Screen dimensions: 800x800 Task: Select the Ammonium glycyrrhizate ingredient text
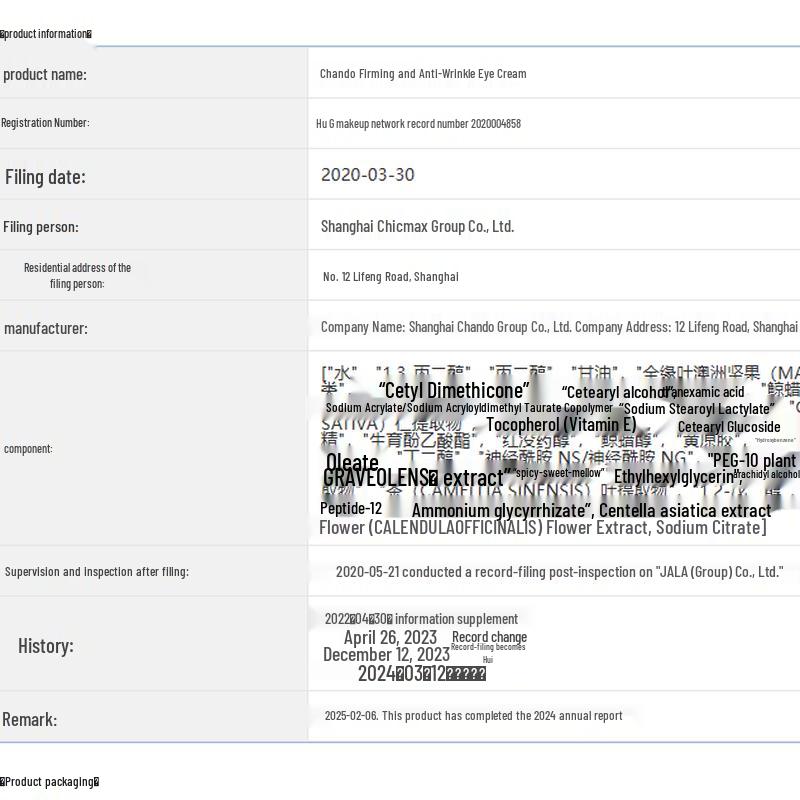pyautogui.click(x=502, y=511)
